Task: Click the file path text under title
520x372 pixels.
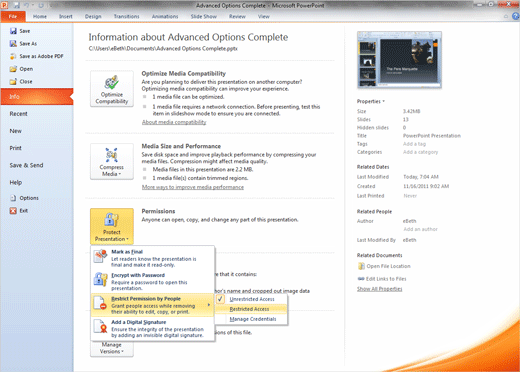Action: 163,49
